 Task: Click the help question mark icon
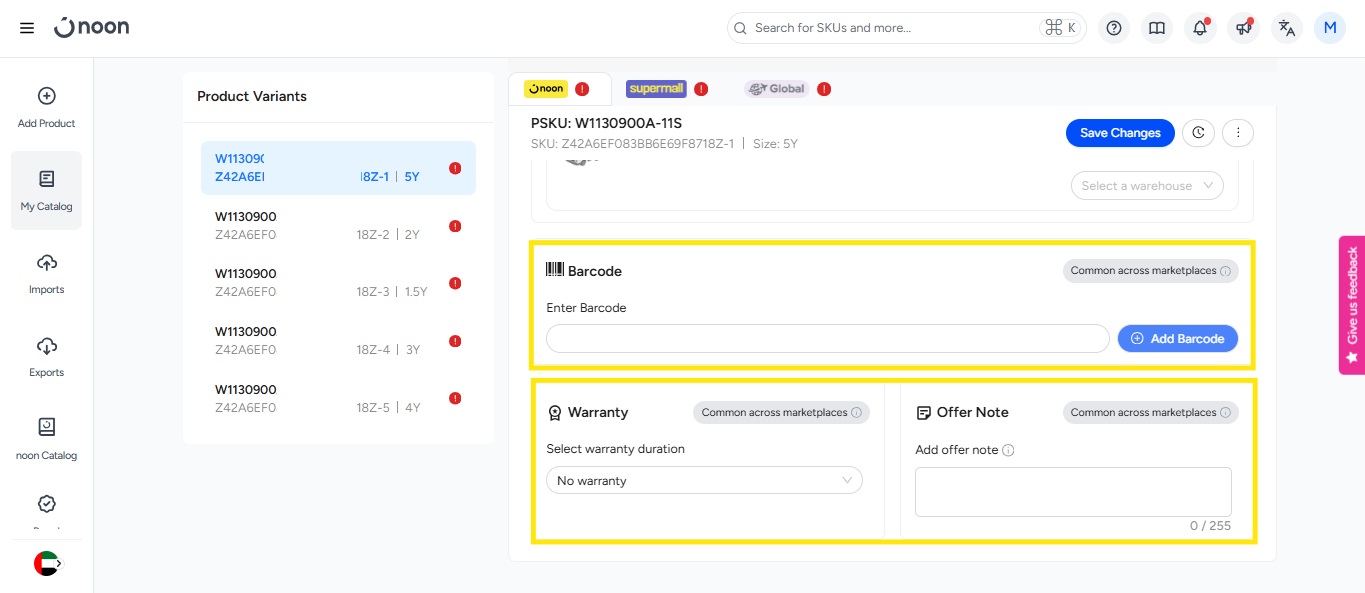1113,28
